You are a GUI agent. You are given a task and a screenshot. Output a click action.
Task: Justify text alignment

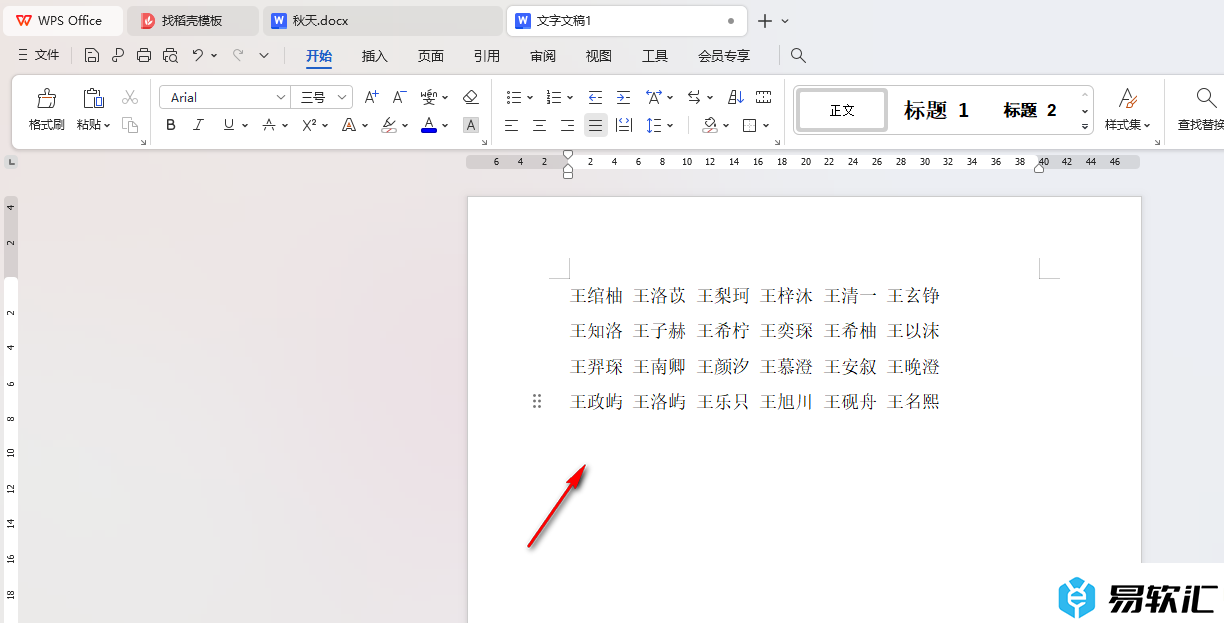pyautogui.click(x=595, y=125)
